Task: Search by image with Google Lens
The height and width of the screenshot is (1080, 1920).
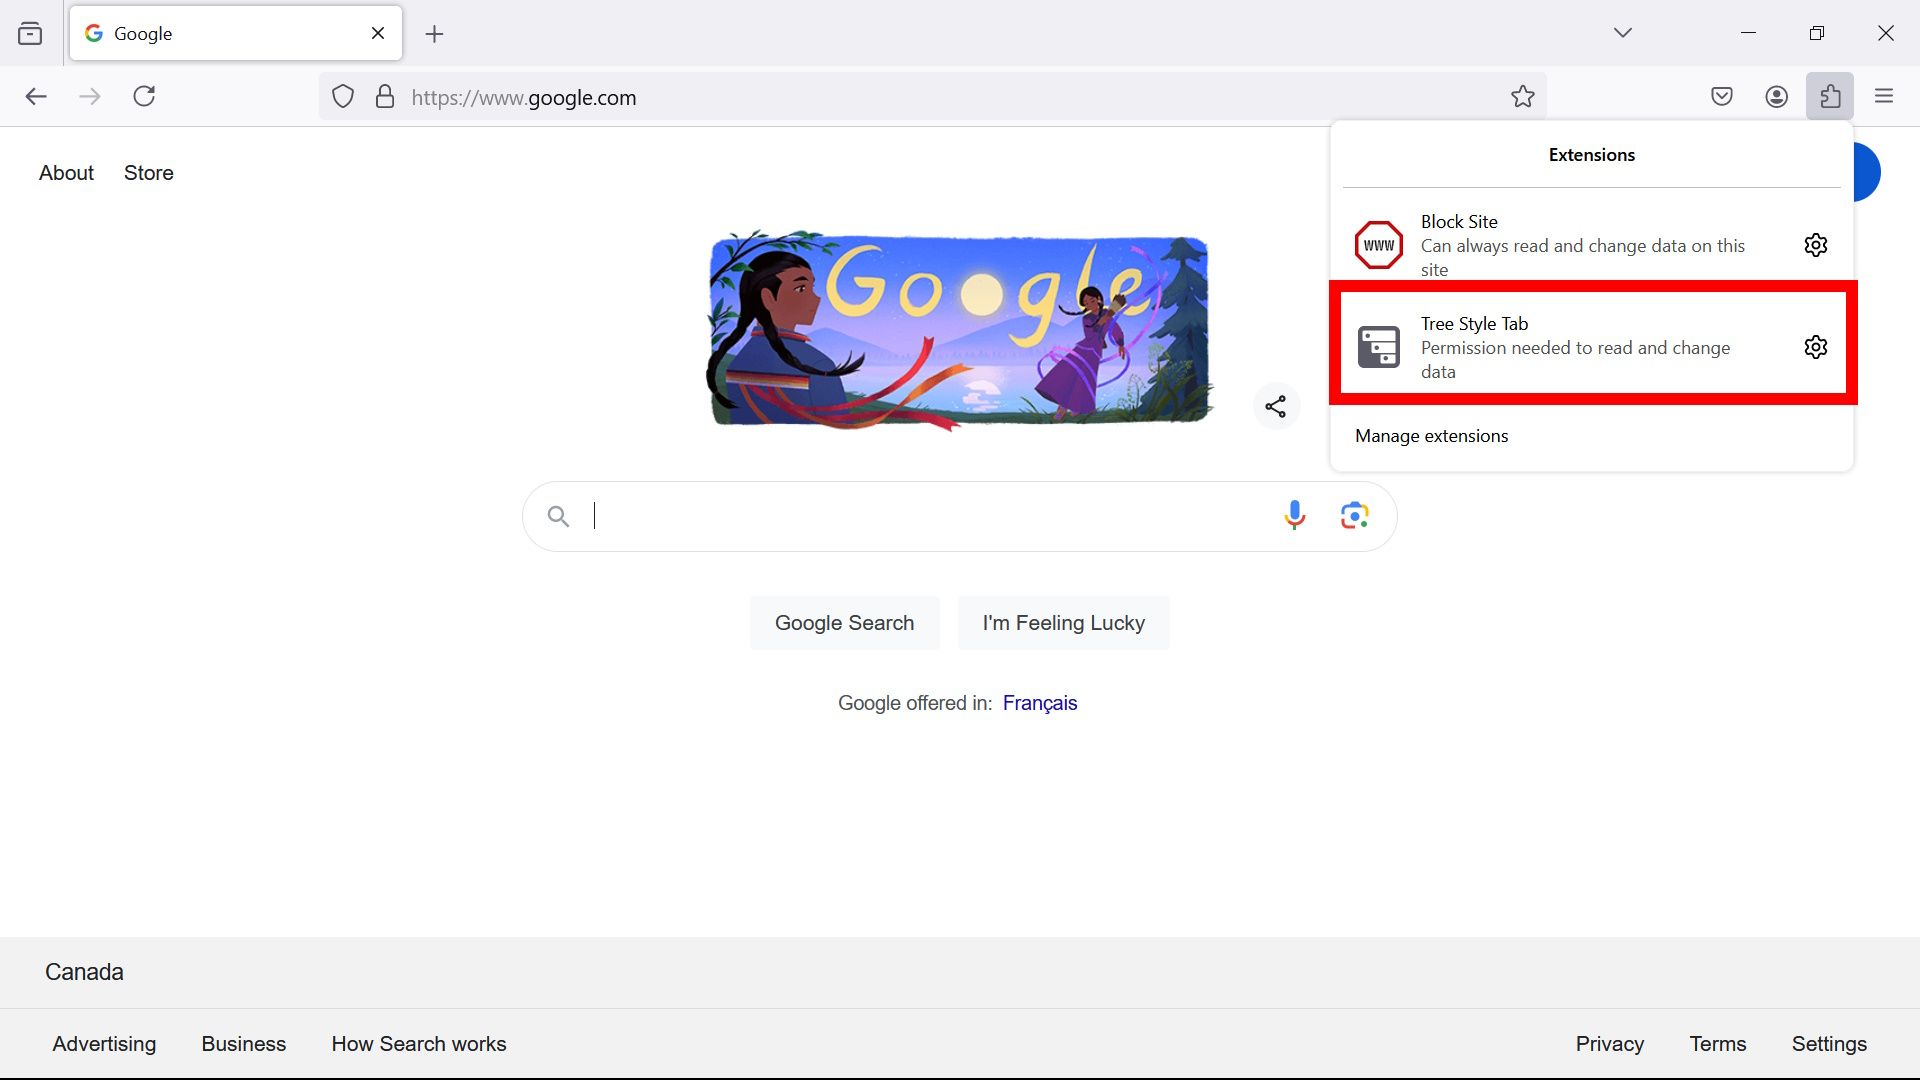Action: click(1354, 515)
